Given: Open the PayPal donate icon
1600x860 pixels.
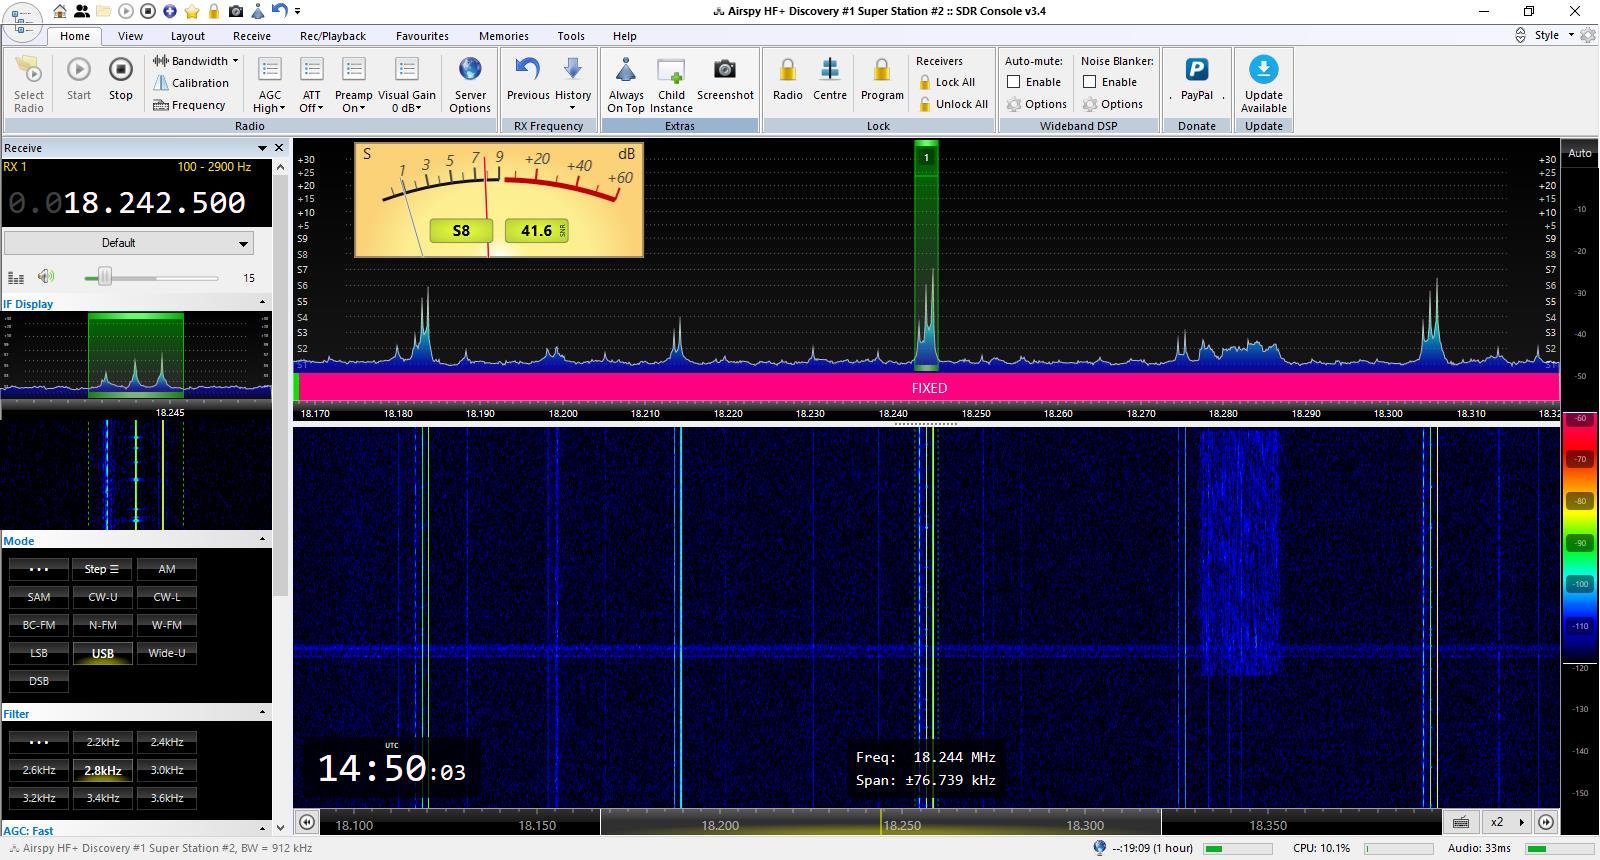Looking at the screenshot, I should (1197, 70).
